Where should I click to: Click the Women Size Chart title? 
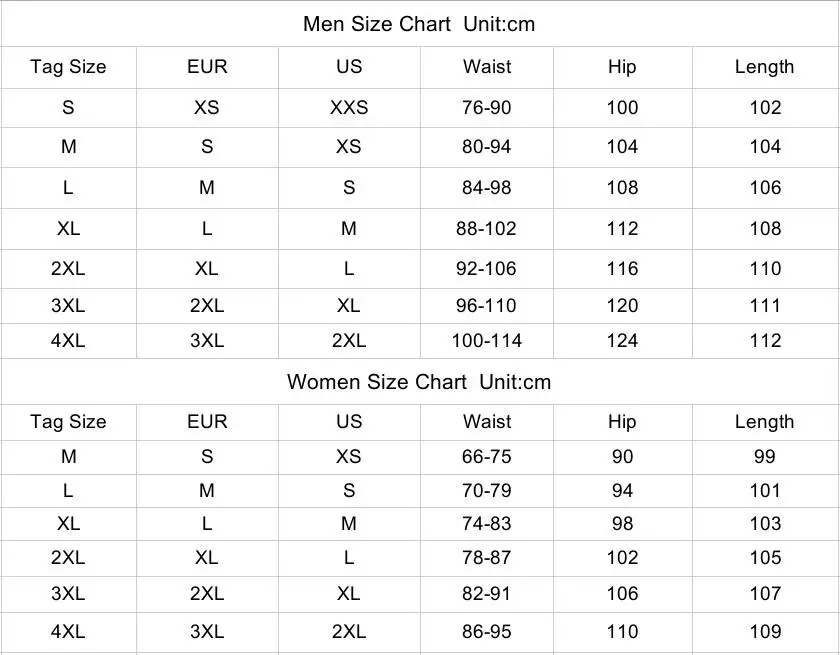419,382
